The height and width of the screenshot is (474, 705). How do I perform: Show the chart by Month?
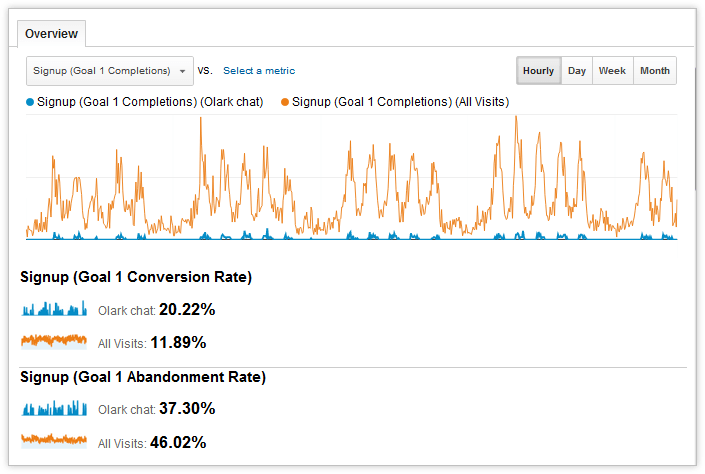pos(655,71)
